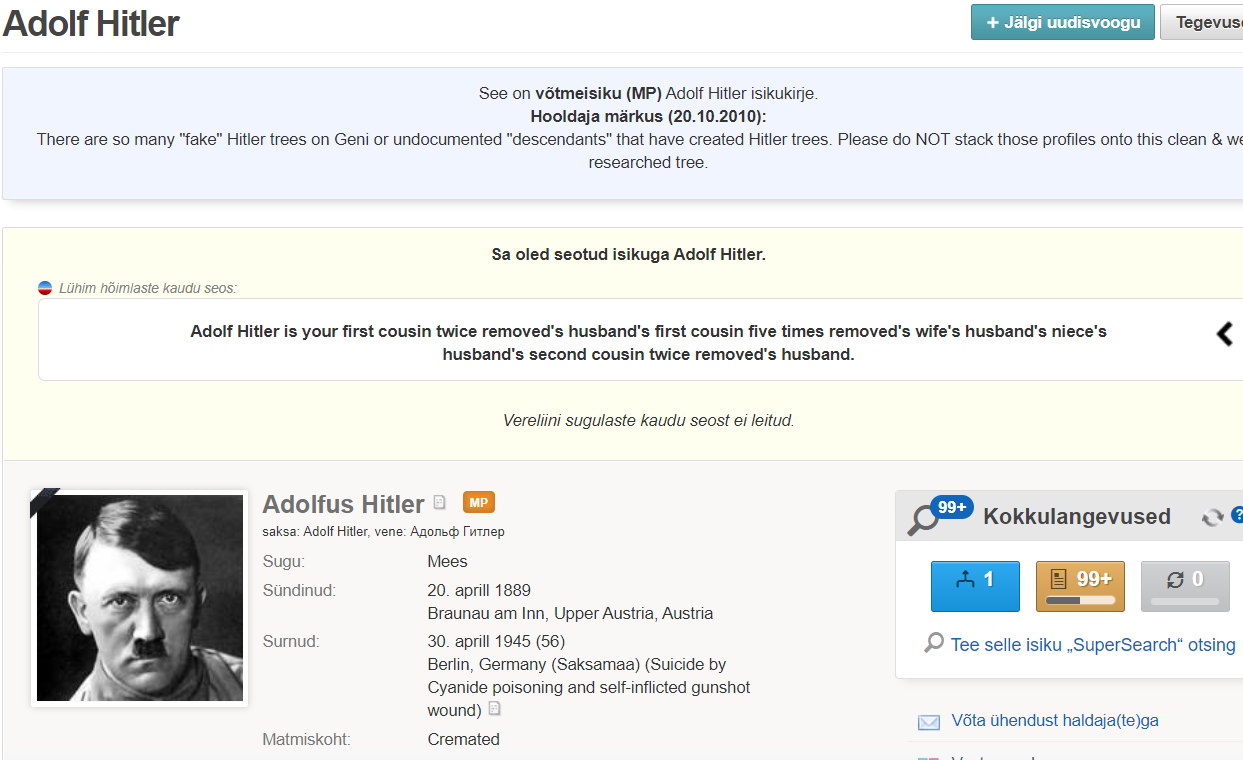Open the 'Tee selle isiku SuperSearch otsing' link
The image size is (1243, 760).
(x=1092, y=645)
